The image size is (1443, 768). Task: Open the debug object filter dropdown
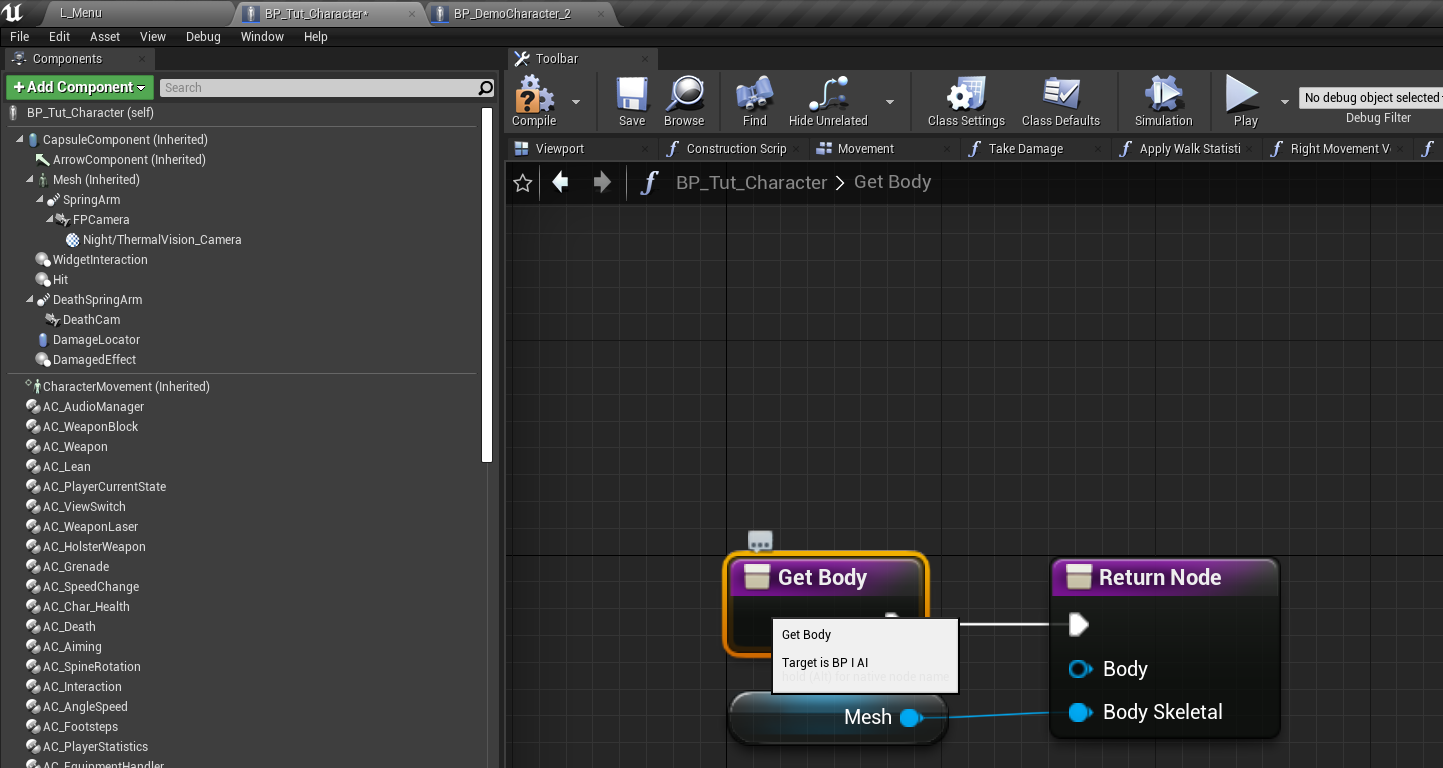[1371, 98]
